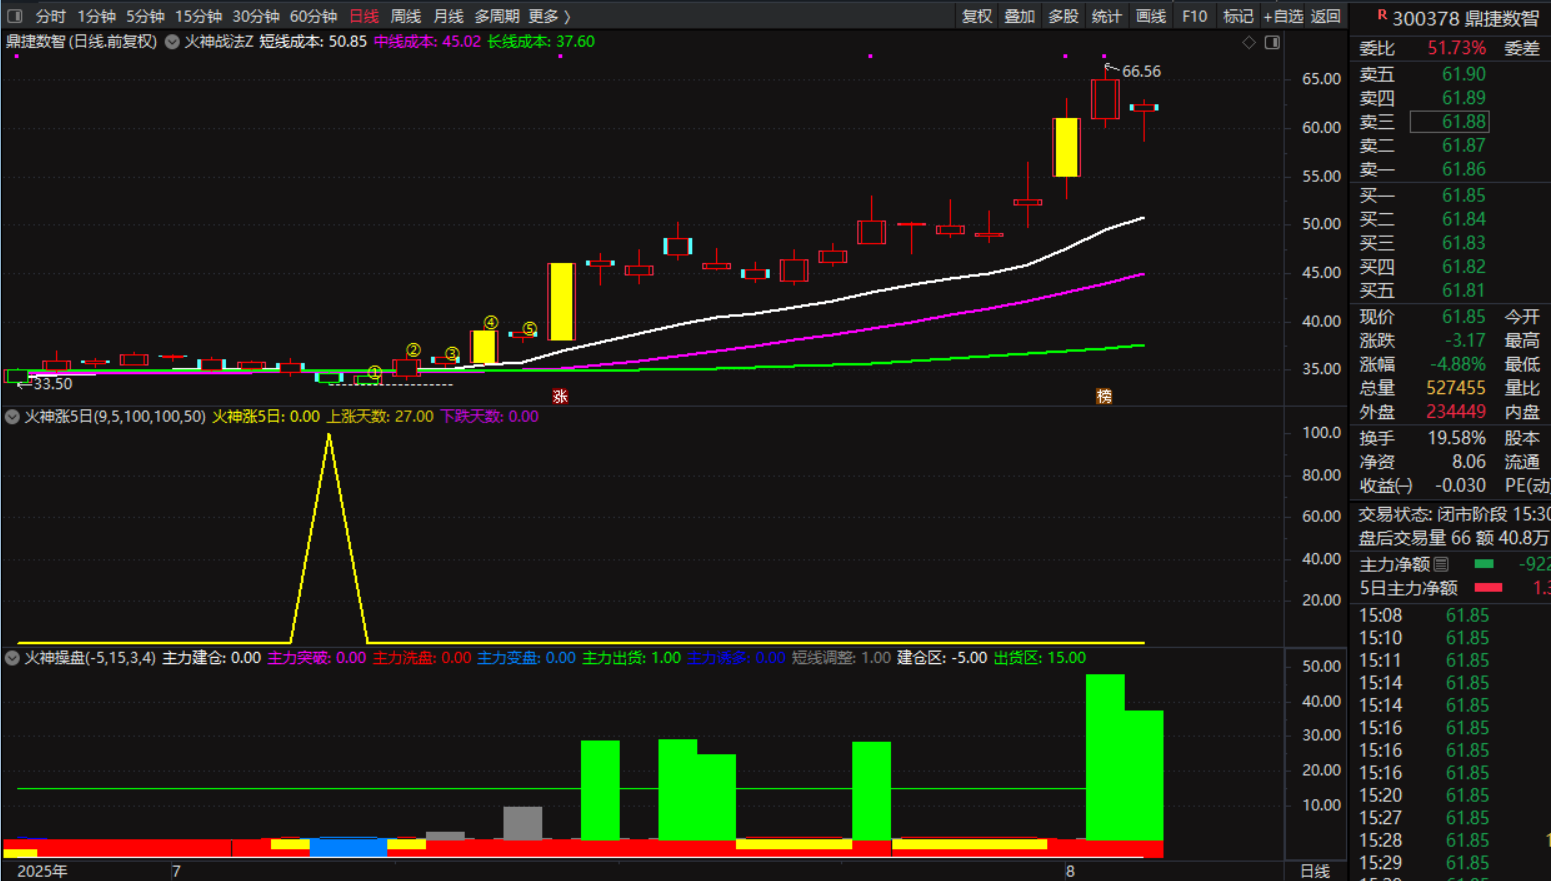Click the 榜 marker icon on chart

coord(1104,396)
